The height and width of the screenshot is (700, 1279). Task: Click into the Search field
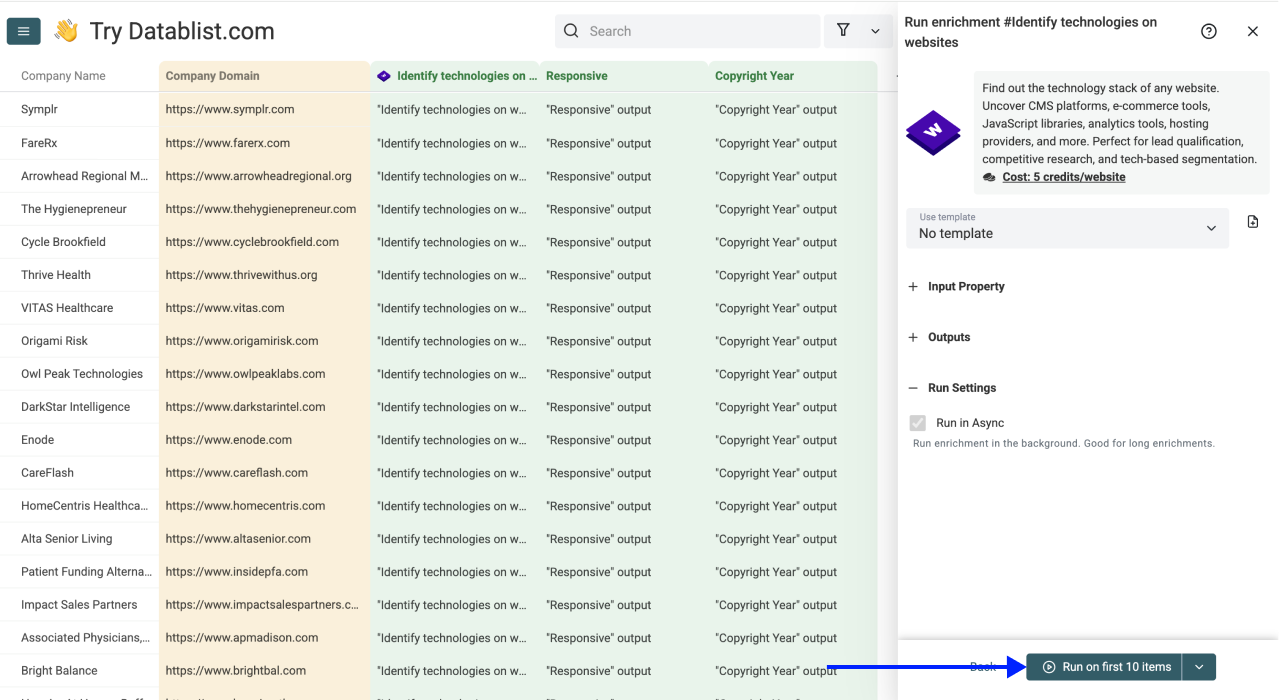click(x=700, y=32)
